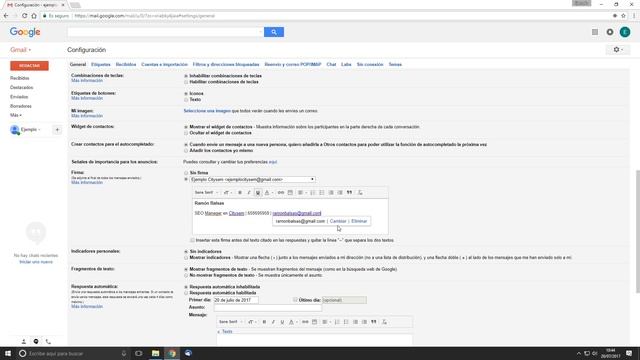Open Google notifications bell
This screenshot has height=360, width=640.
pyautogui.click(x=610, y=32)
